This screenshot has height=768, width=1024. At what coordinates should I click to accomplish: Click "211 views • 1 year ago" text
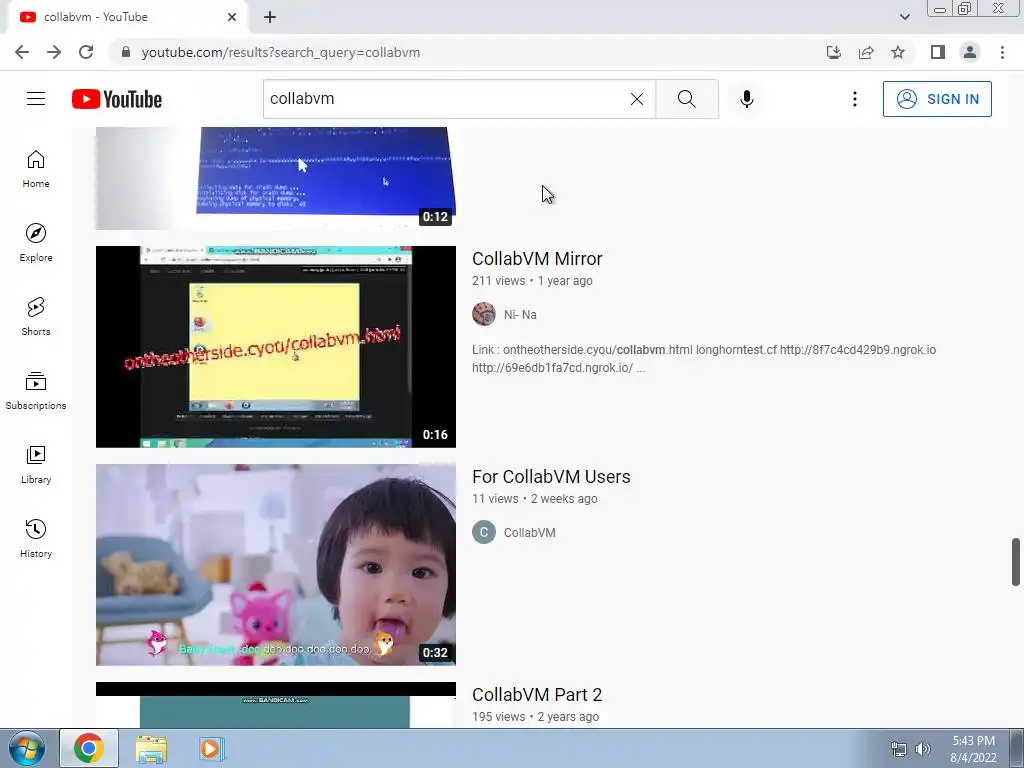532,281
